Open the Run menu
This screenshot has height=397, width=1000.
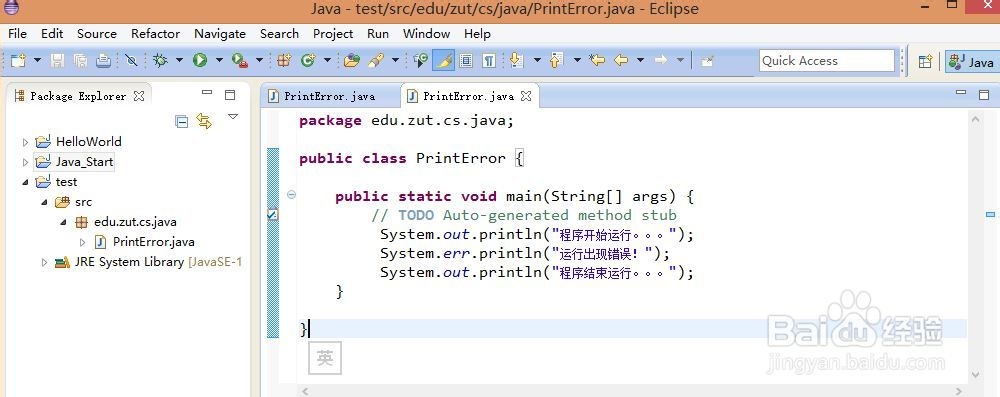[x=378, y=34]
